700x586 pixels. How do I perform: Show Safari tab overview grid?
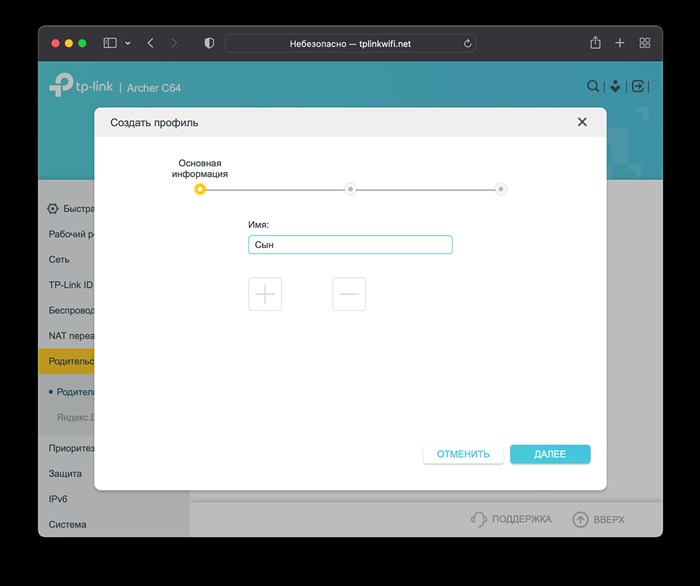point(645,43)
